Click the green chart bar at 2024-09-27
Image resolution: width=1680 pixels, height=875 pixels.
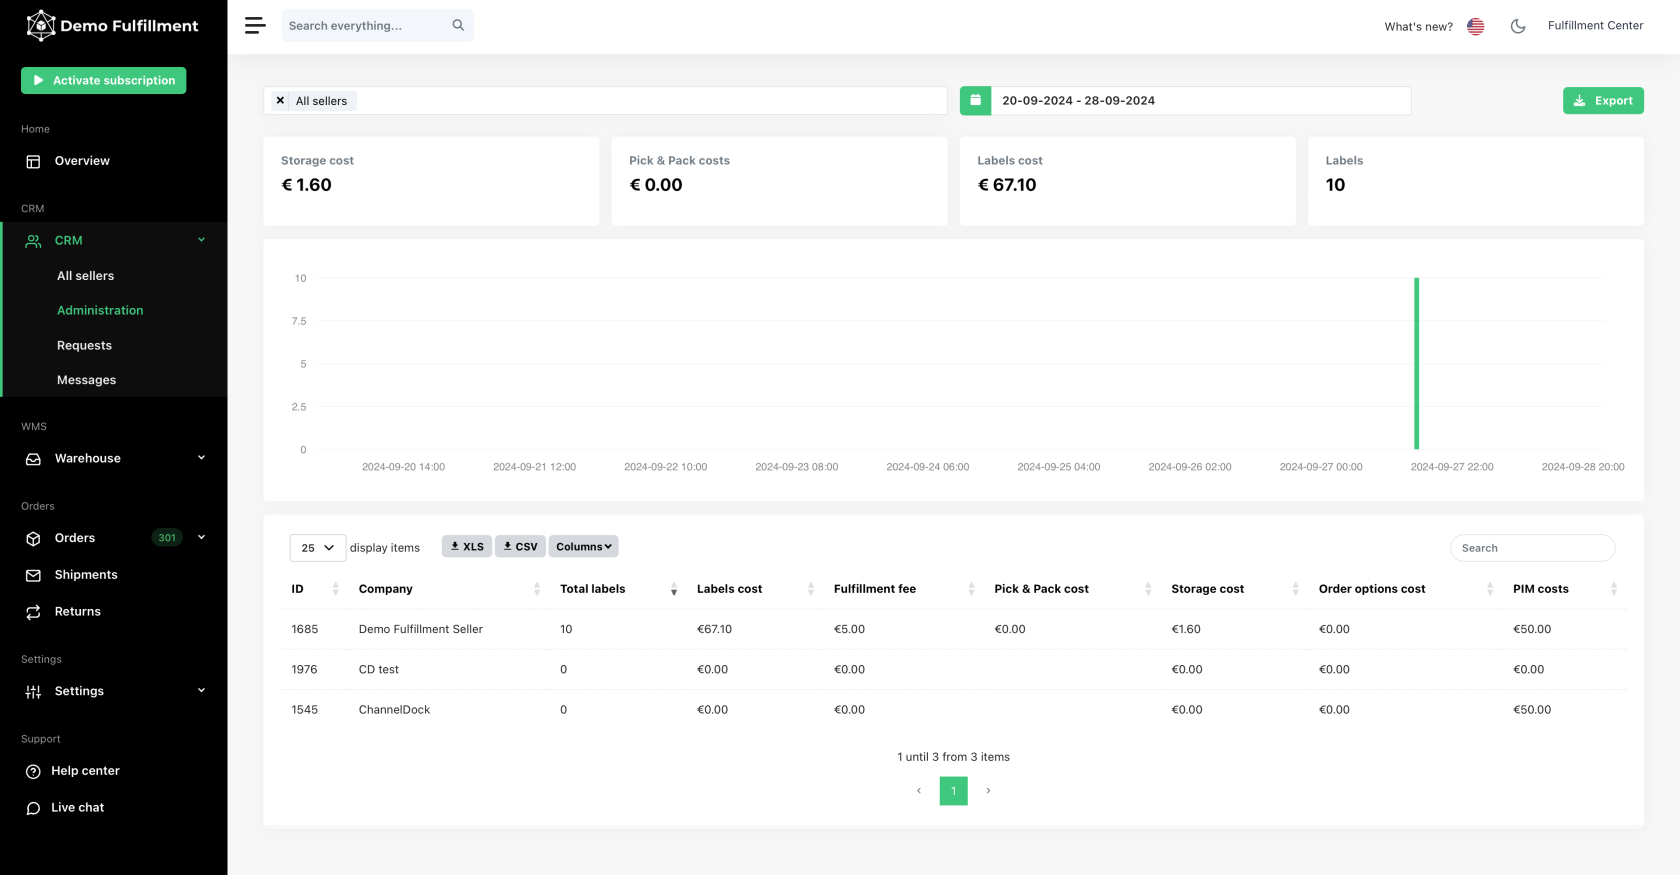[1416, 364]
